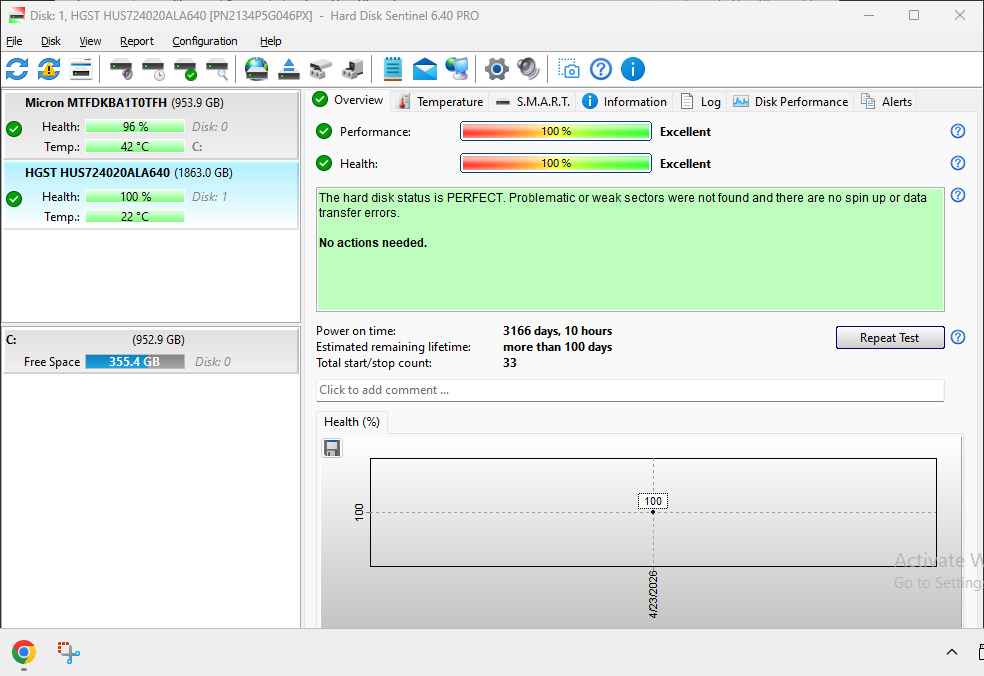Click the Micron disk 96 % health bar

pyautogui.click(x=135, y=127)
